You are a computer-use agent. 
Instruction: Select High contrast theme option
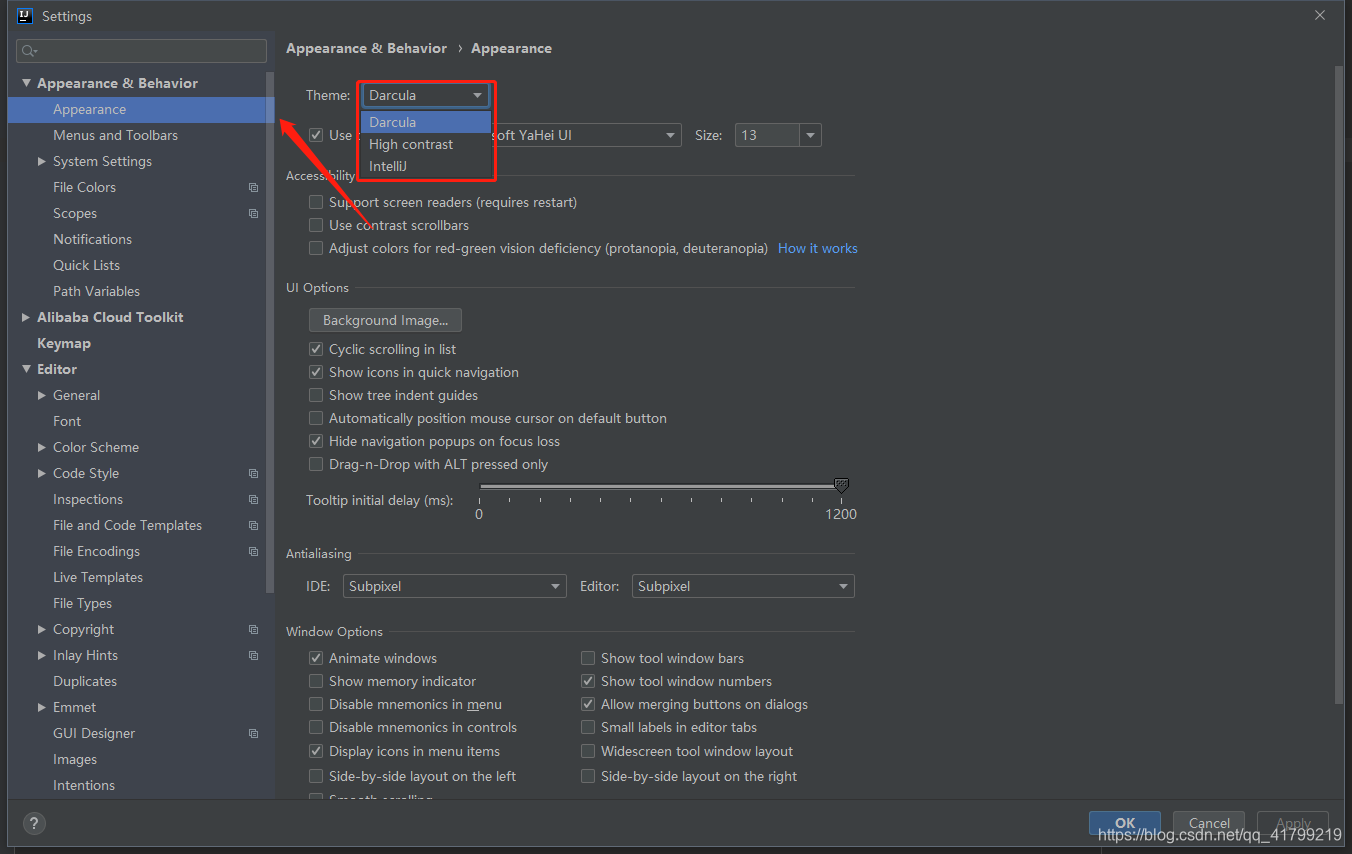tap(426, 144)
